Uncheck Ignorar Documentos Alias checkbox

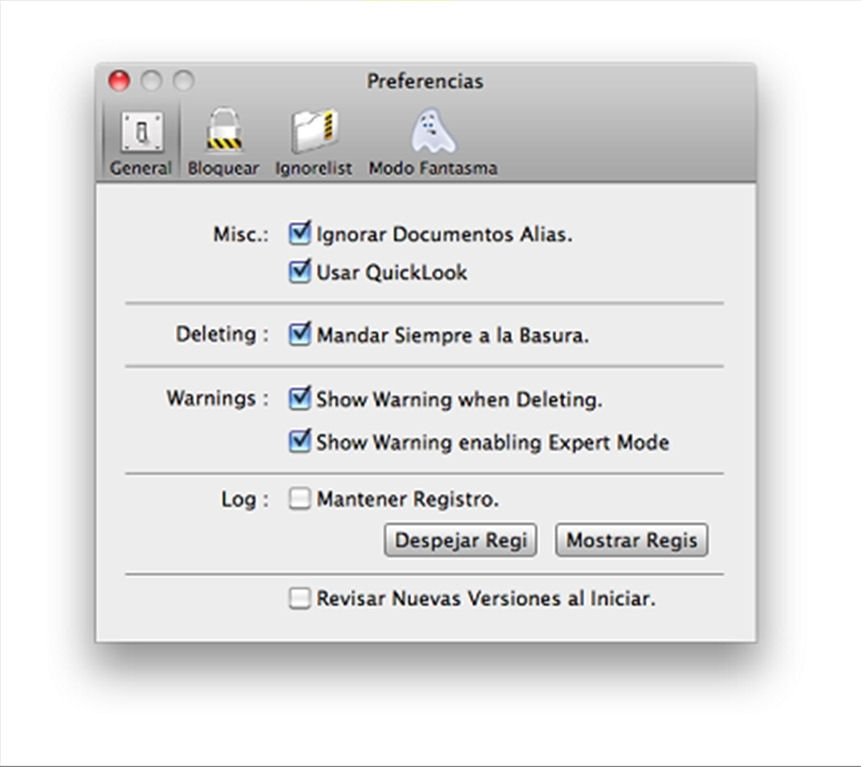(x=300, y=233)
